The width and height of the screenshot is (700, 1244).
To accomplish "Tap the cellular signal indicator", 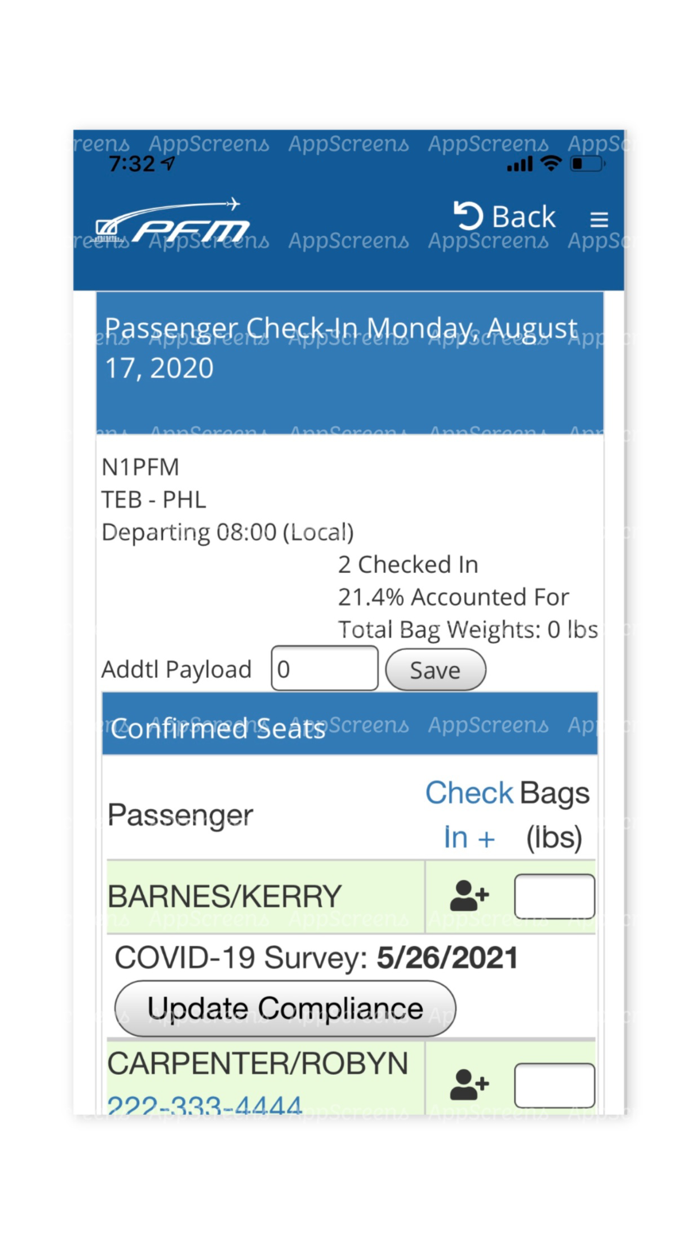I will click(x=518, y=165).
